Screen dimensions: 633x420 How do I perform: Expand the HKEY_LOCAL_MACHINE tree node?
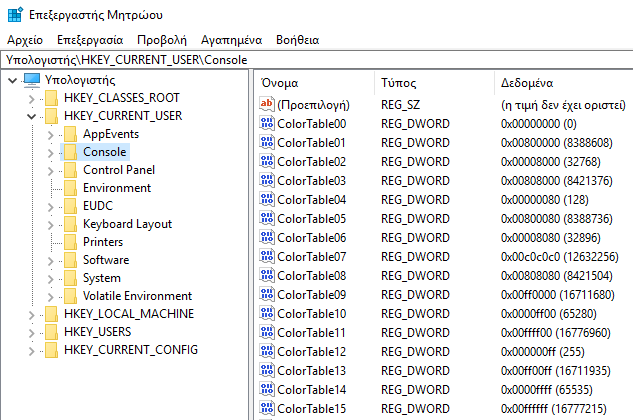tap(32, 314)
